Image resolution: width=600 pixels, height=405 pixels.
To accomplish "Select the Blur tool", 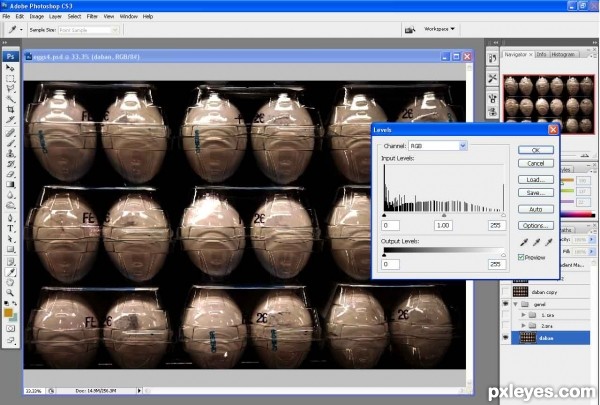I will 10,195.
